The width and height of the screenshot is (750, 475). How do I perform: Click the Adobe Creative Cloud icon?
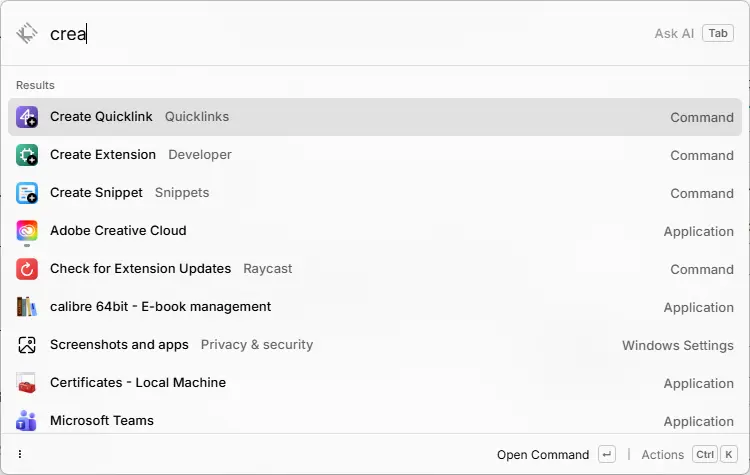(x=27, y=231)
